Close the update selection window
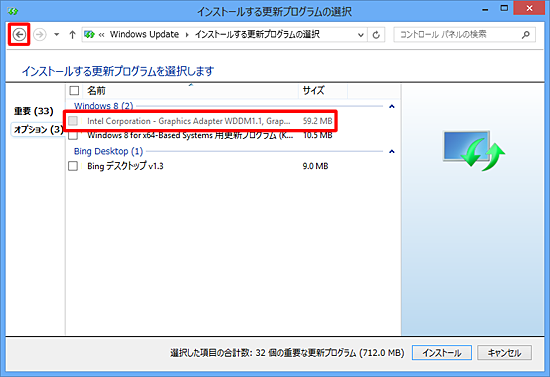Screen dimensions: 550x377 (529, 8)
